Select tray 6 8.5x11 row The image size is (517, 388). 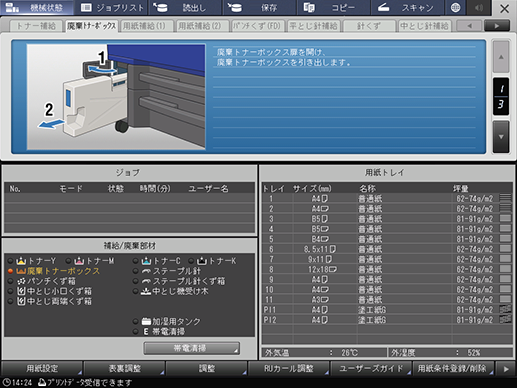point(387,249)
